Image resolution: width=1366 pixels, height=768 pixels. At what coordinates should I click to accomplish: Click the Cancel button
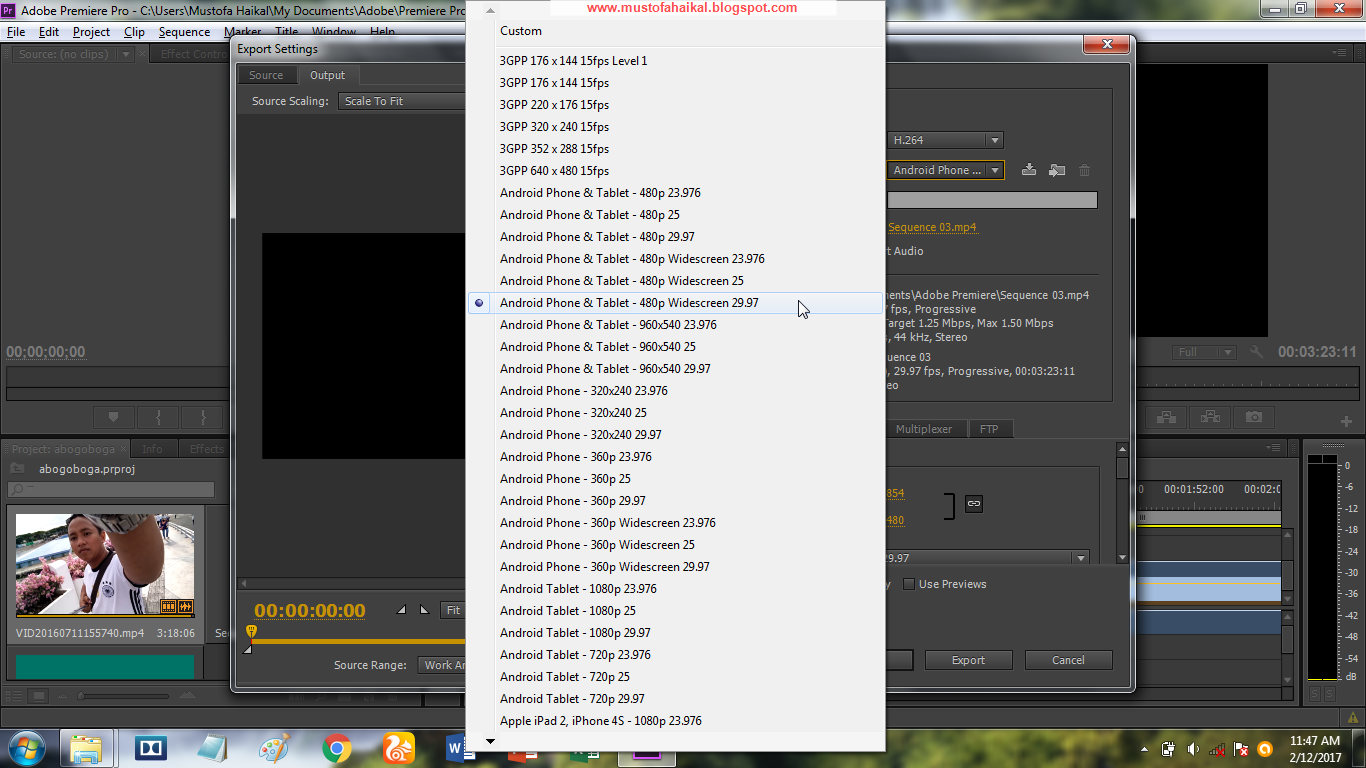tap(1068, 660)
